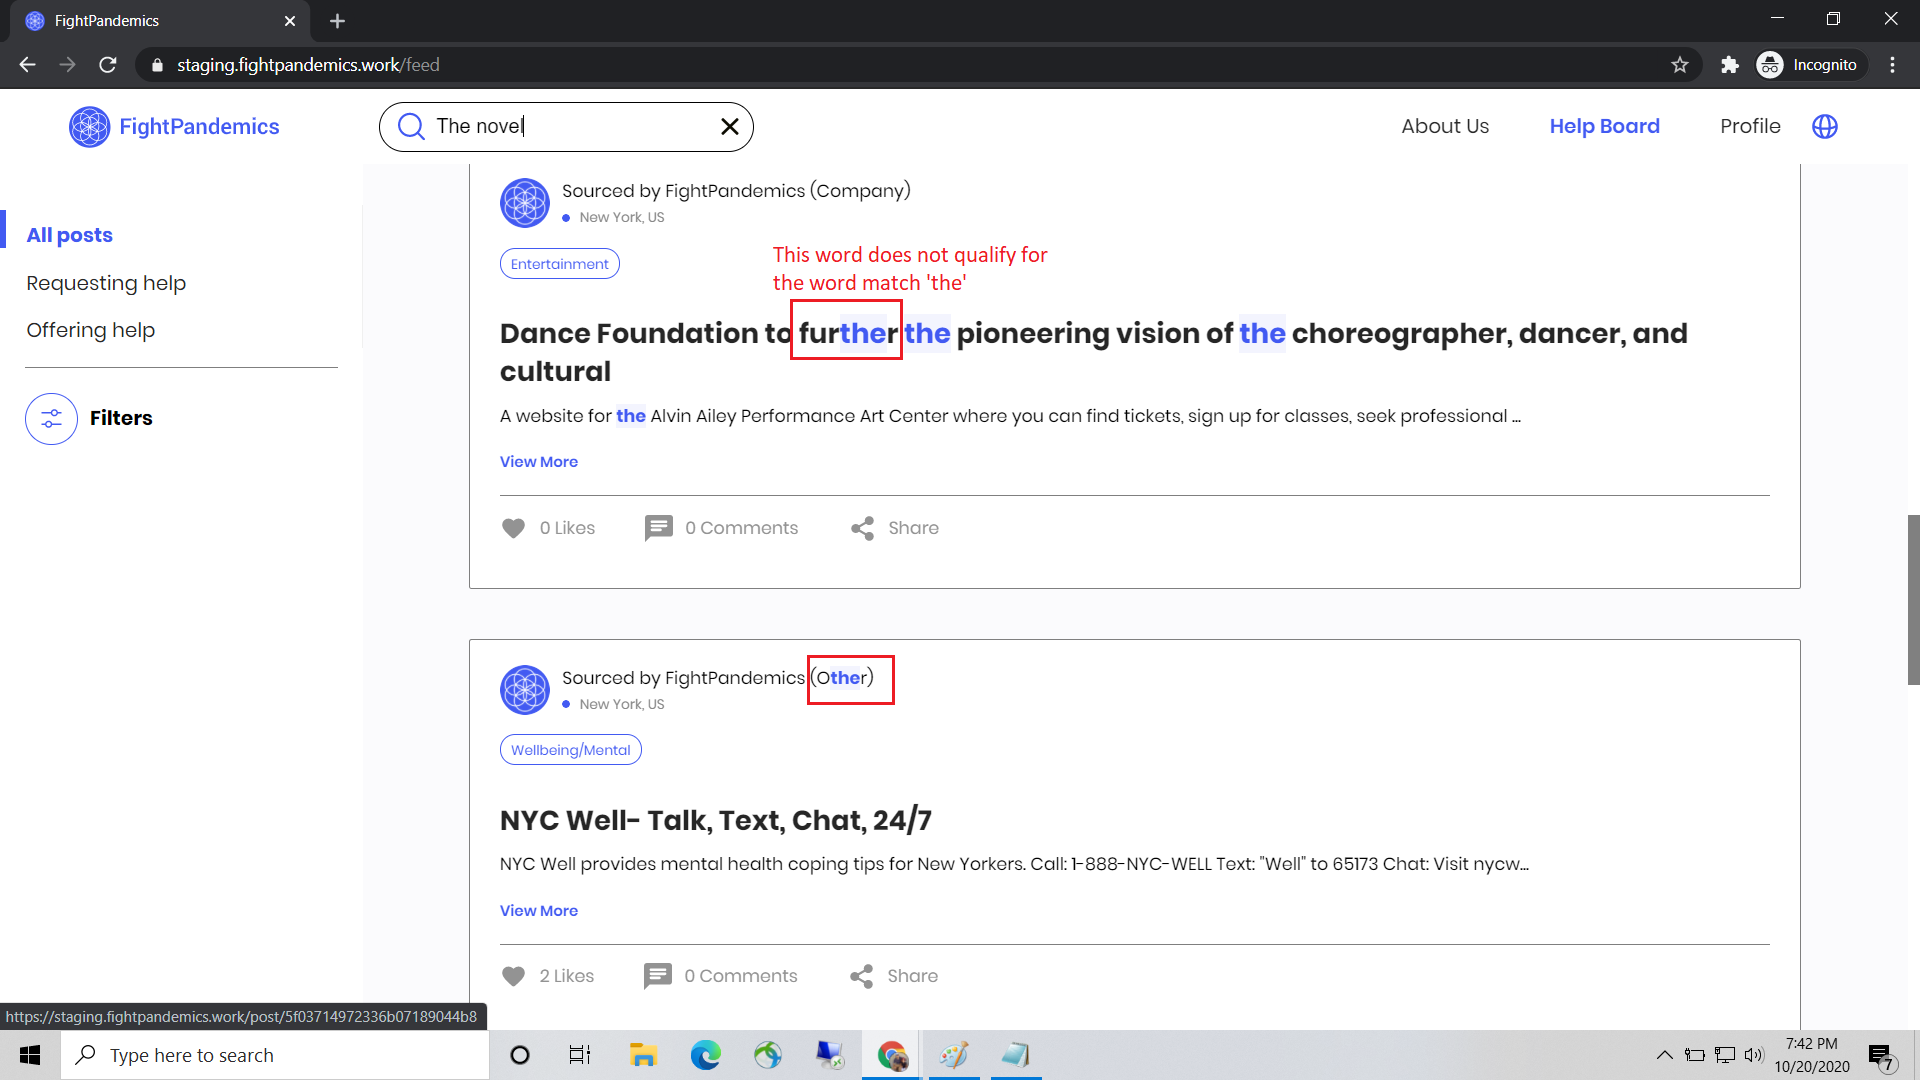1920x1080 pixels.
Task: Select All posts filter
Action: pos(69,235)
